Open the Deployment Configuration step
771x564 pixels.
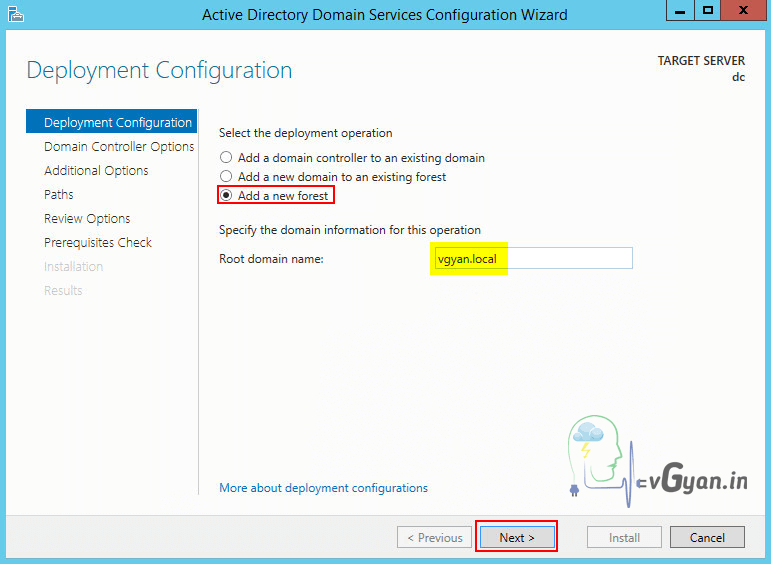point(117,123)
